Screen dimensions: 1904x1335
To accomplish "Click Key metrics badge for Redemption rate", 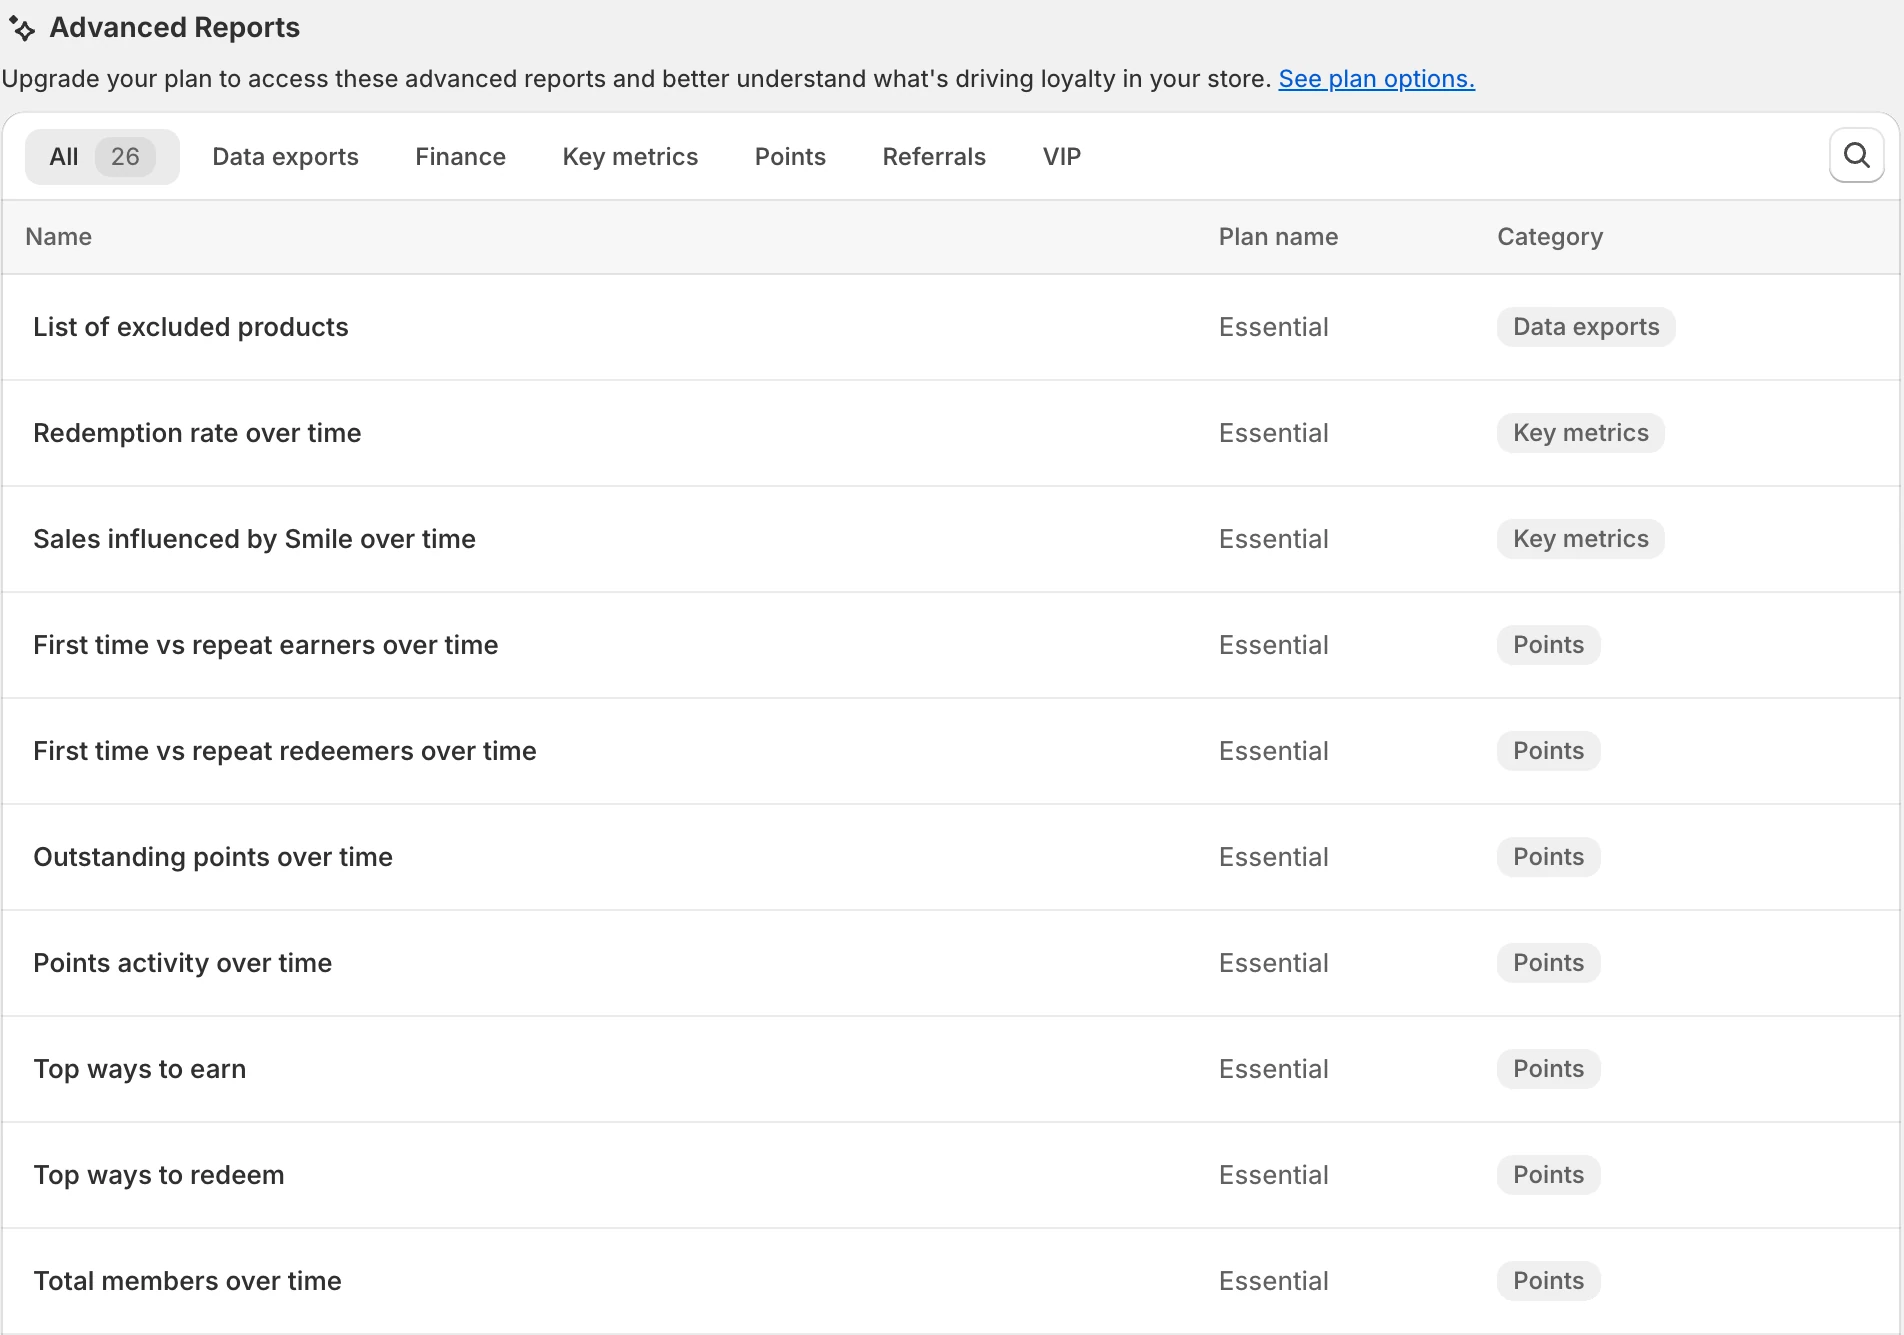I will point(1580,433).
